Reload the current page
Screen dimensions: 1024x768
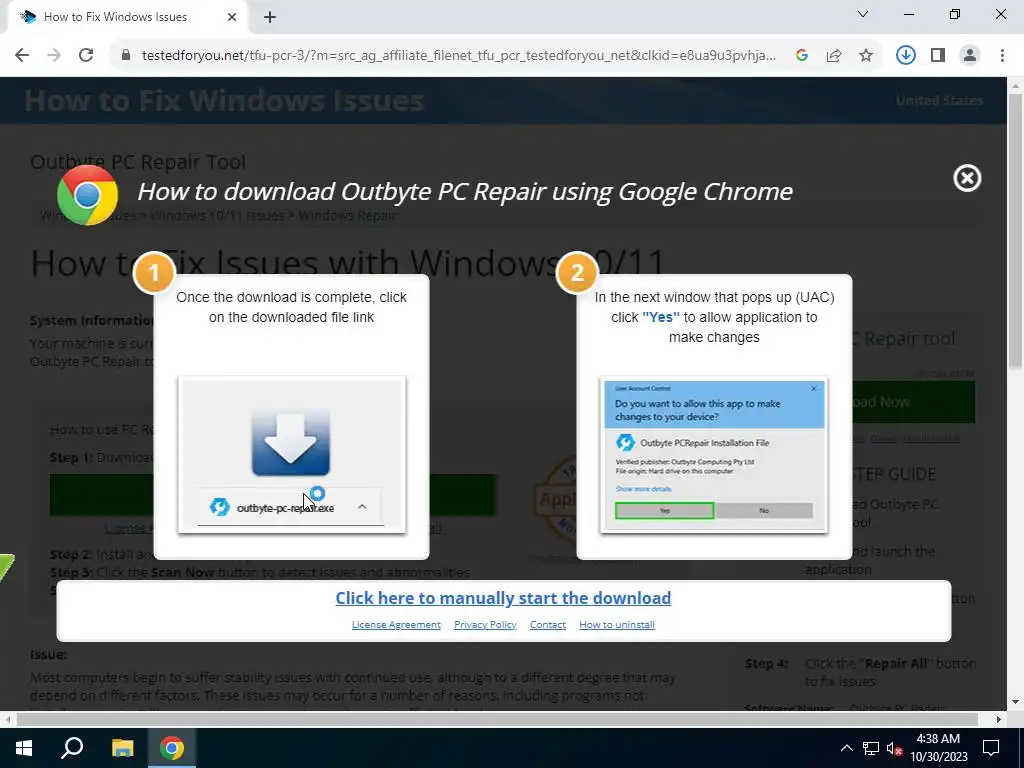pos(86,56)
